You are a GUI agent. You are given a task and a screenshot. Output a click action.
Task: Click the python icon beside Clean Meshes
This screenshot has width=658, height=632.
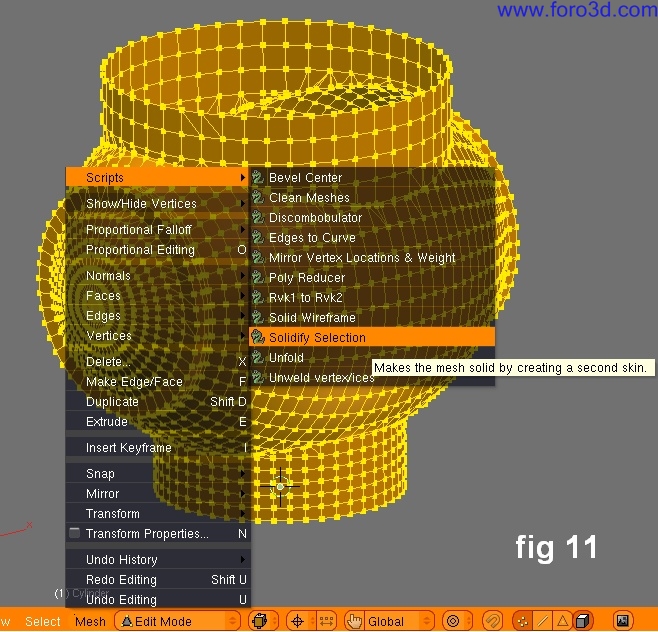258,197
